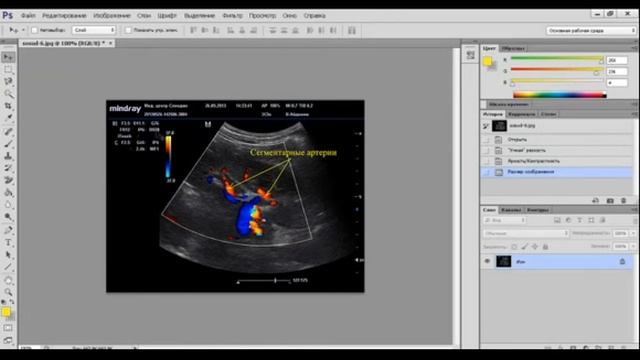
Task: Filter layers by type layers icon
Action: coord(579,220)
